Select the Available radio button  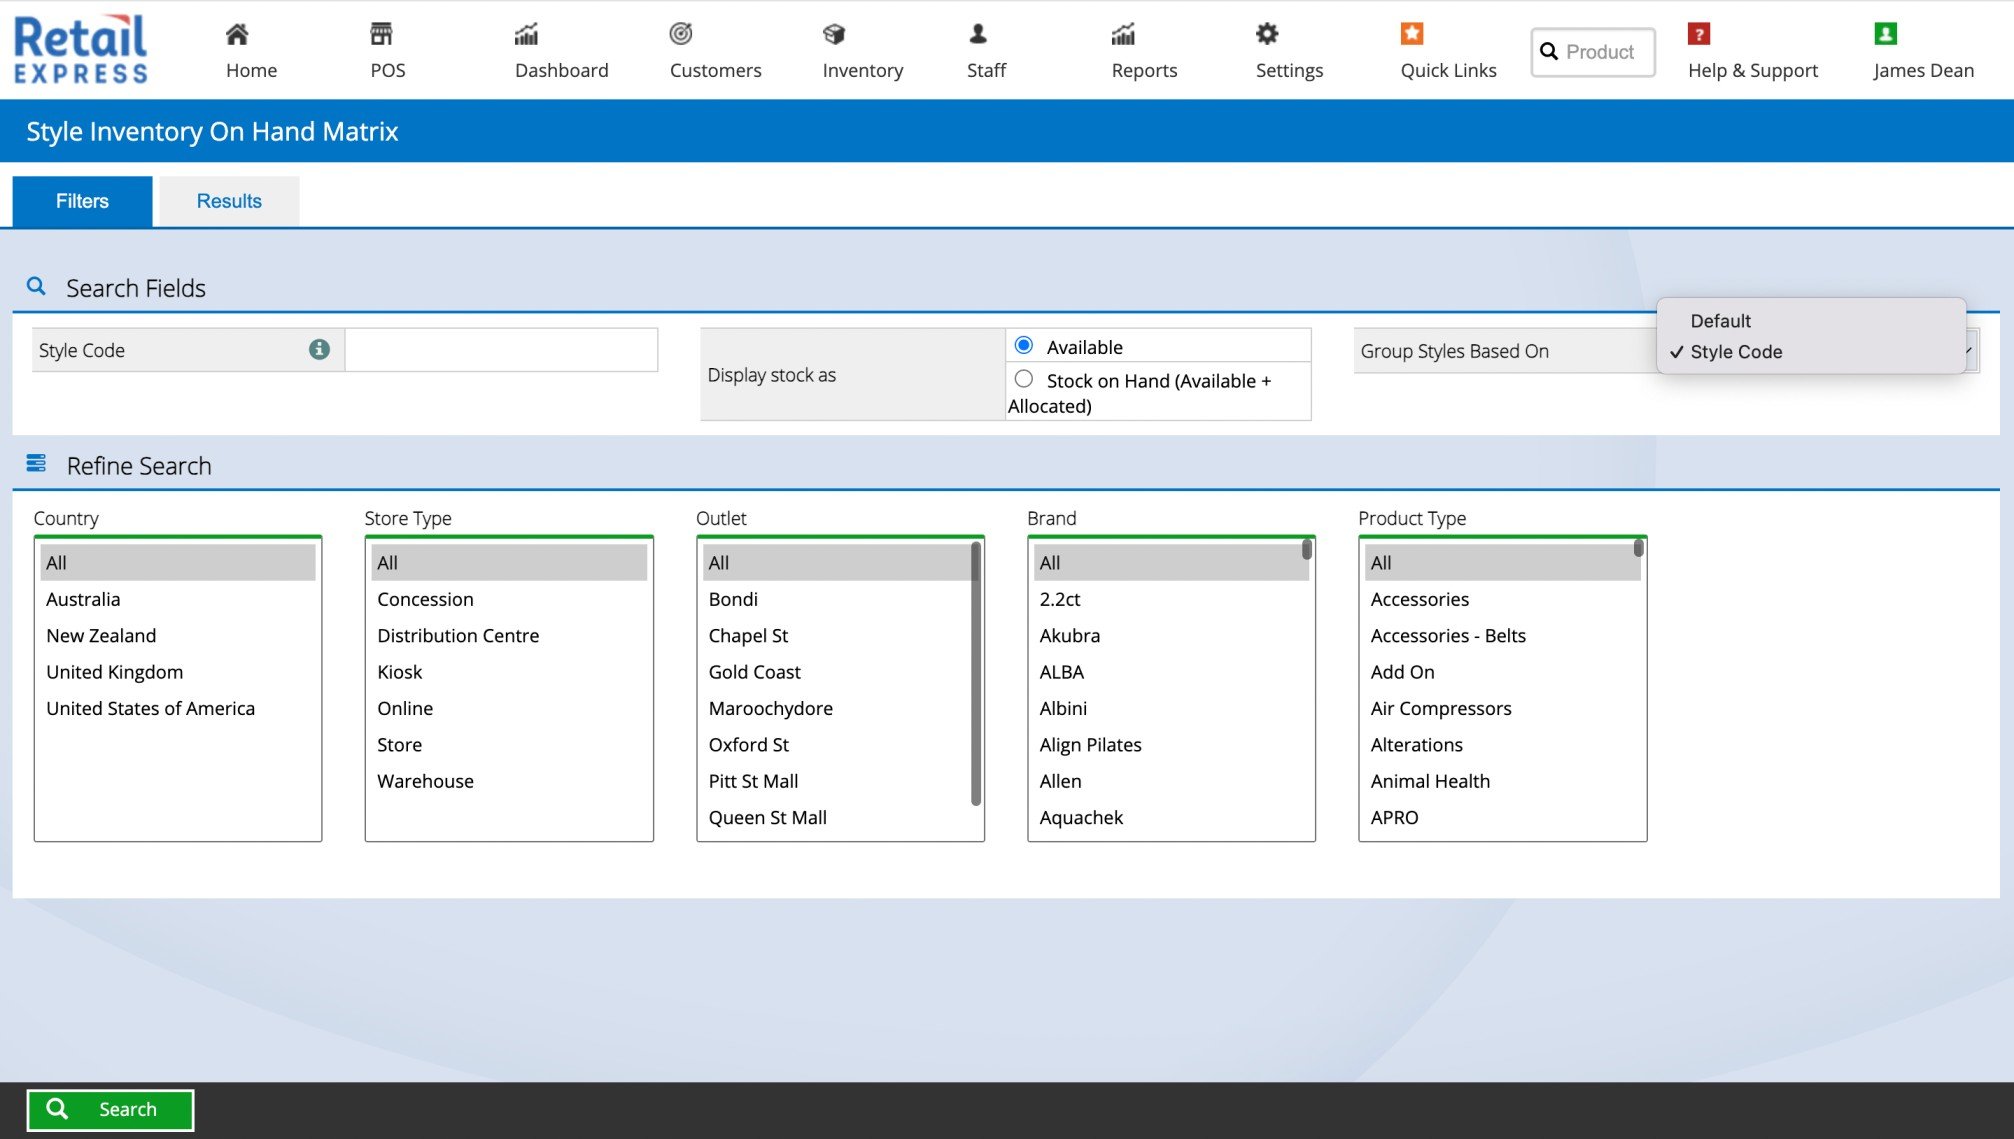tap(1023, 346)
